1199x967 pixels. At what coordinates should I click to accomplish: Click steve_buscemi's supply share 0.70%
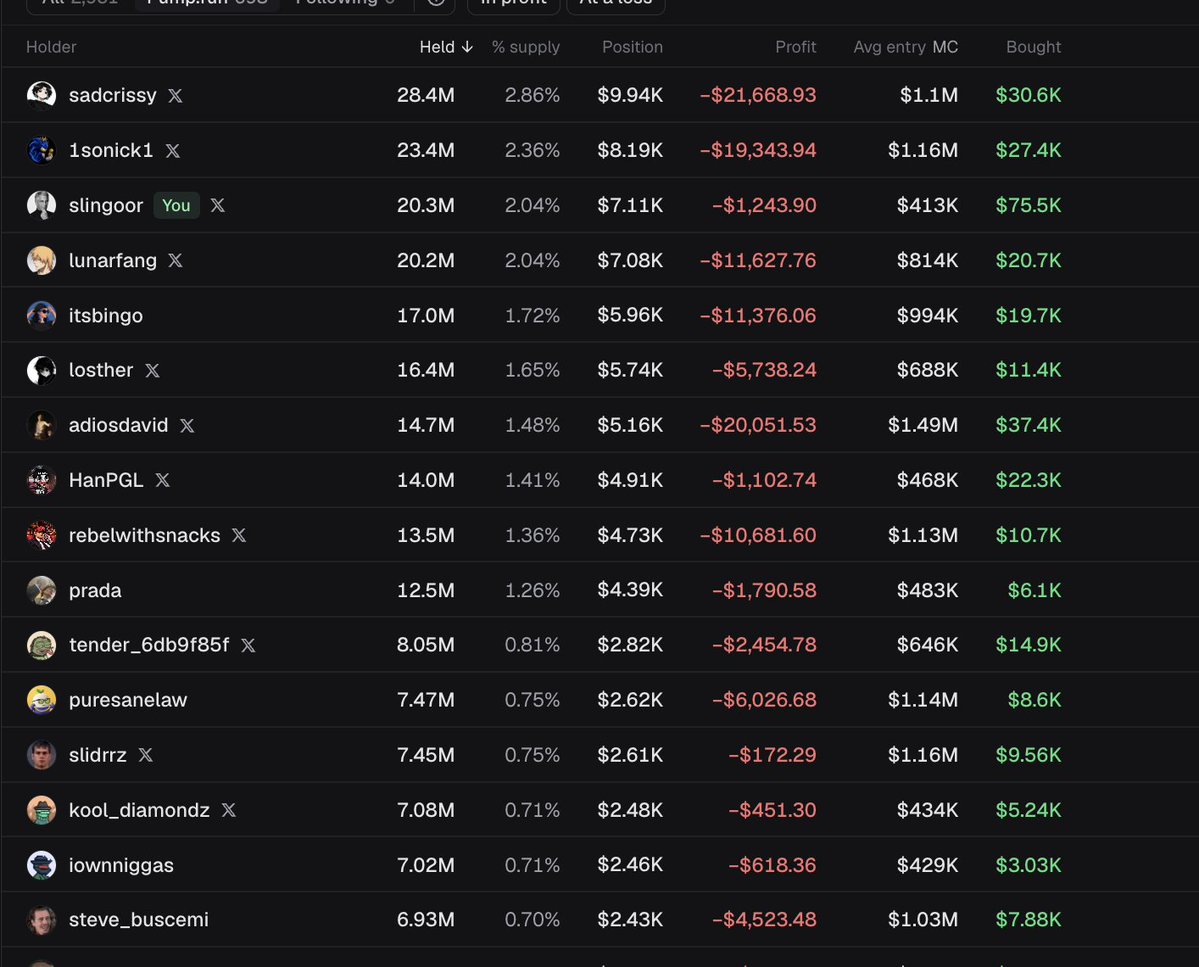(x=532, y=920)
